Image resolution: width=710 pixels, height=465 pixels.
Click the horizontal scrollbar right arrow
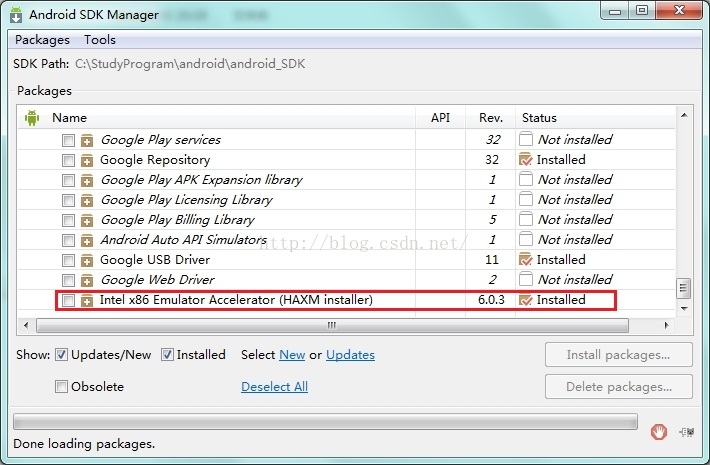[666, 325]
